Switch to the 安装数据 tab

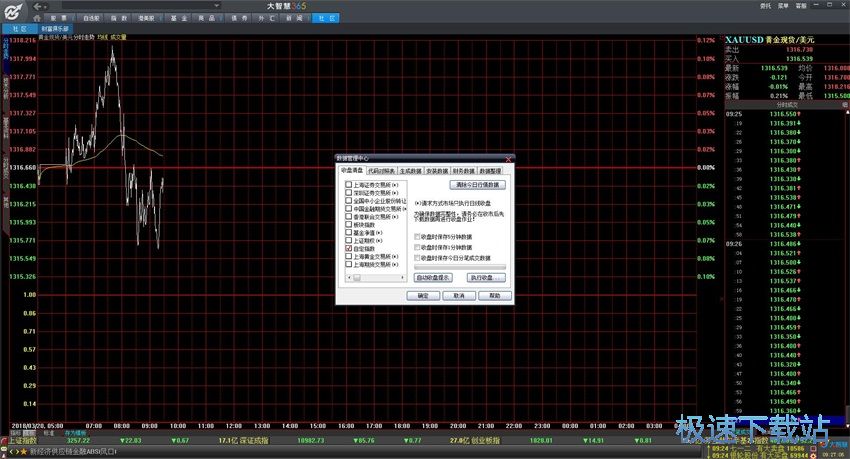437,171
